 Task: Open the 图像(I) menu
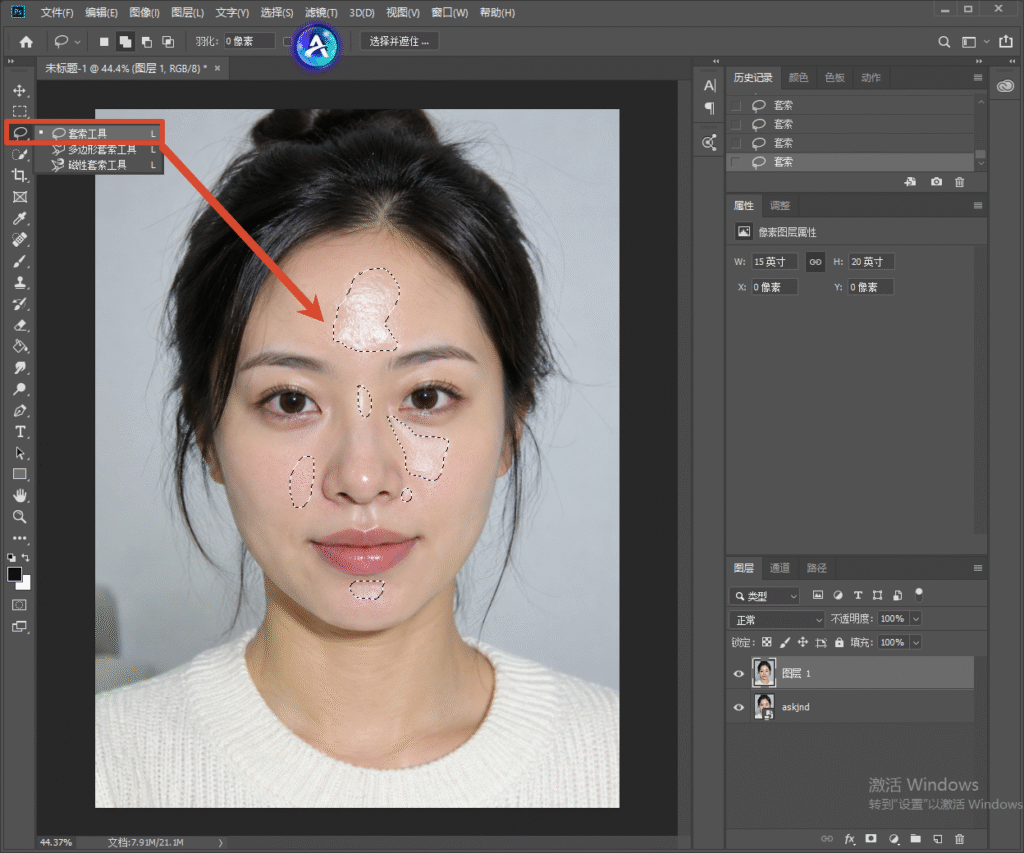click(144, 12)
